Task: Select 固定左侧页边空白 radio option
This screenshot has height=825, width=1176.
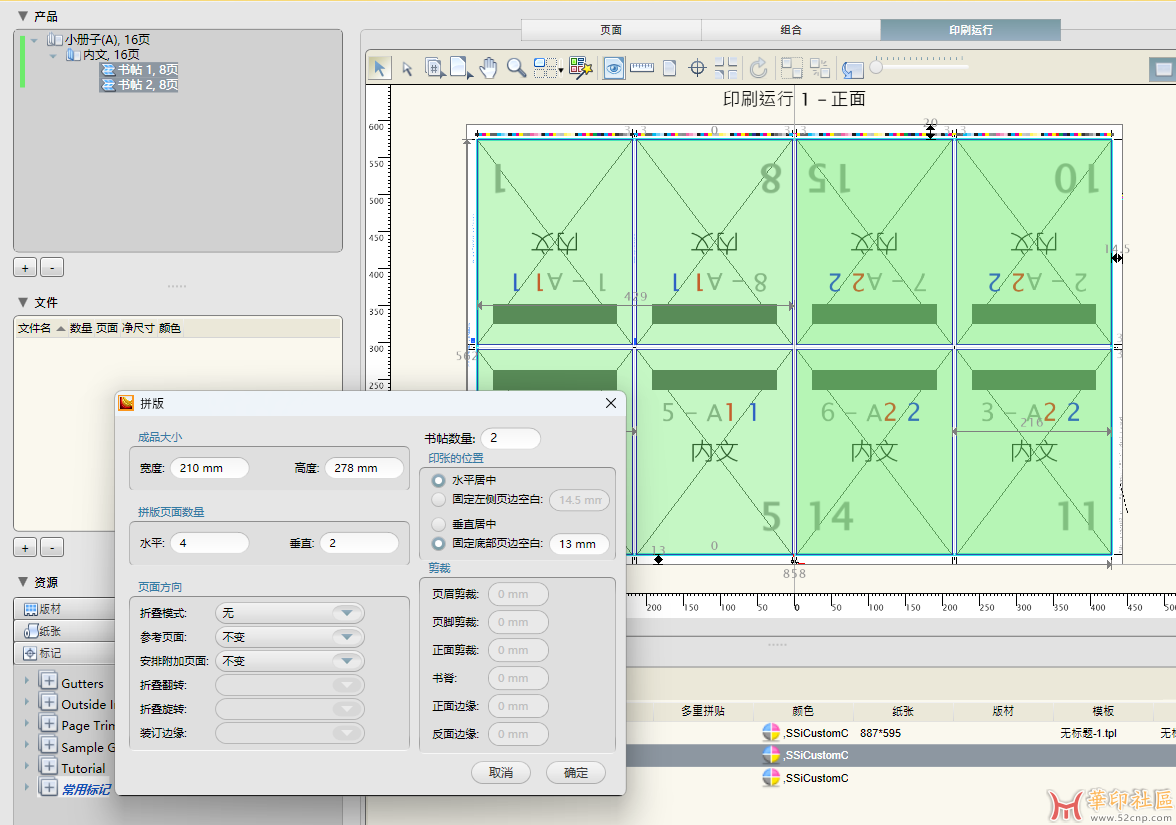Action: click(439, 500)
